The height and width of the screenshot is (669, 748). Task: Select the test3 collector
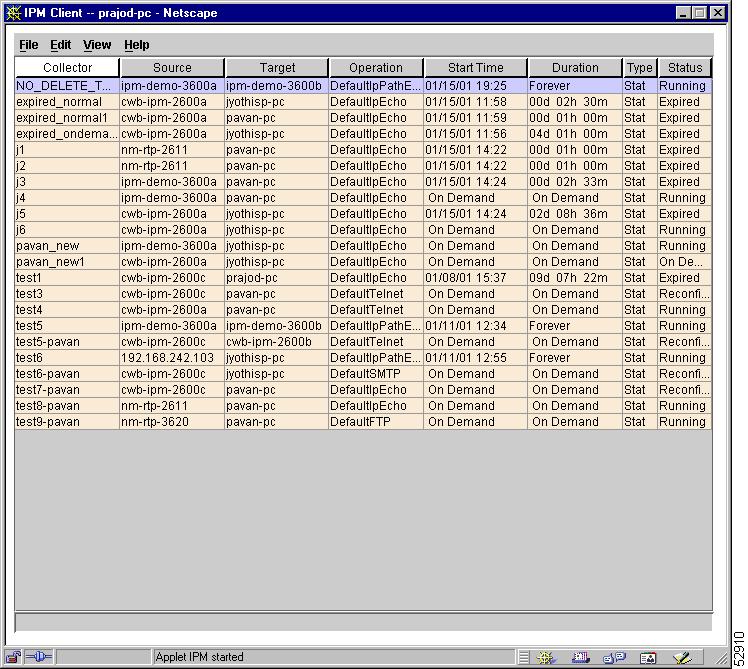click(363, 294)
